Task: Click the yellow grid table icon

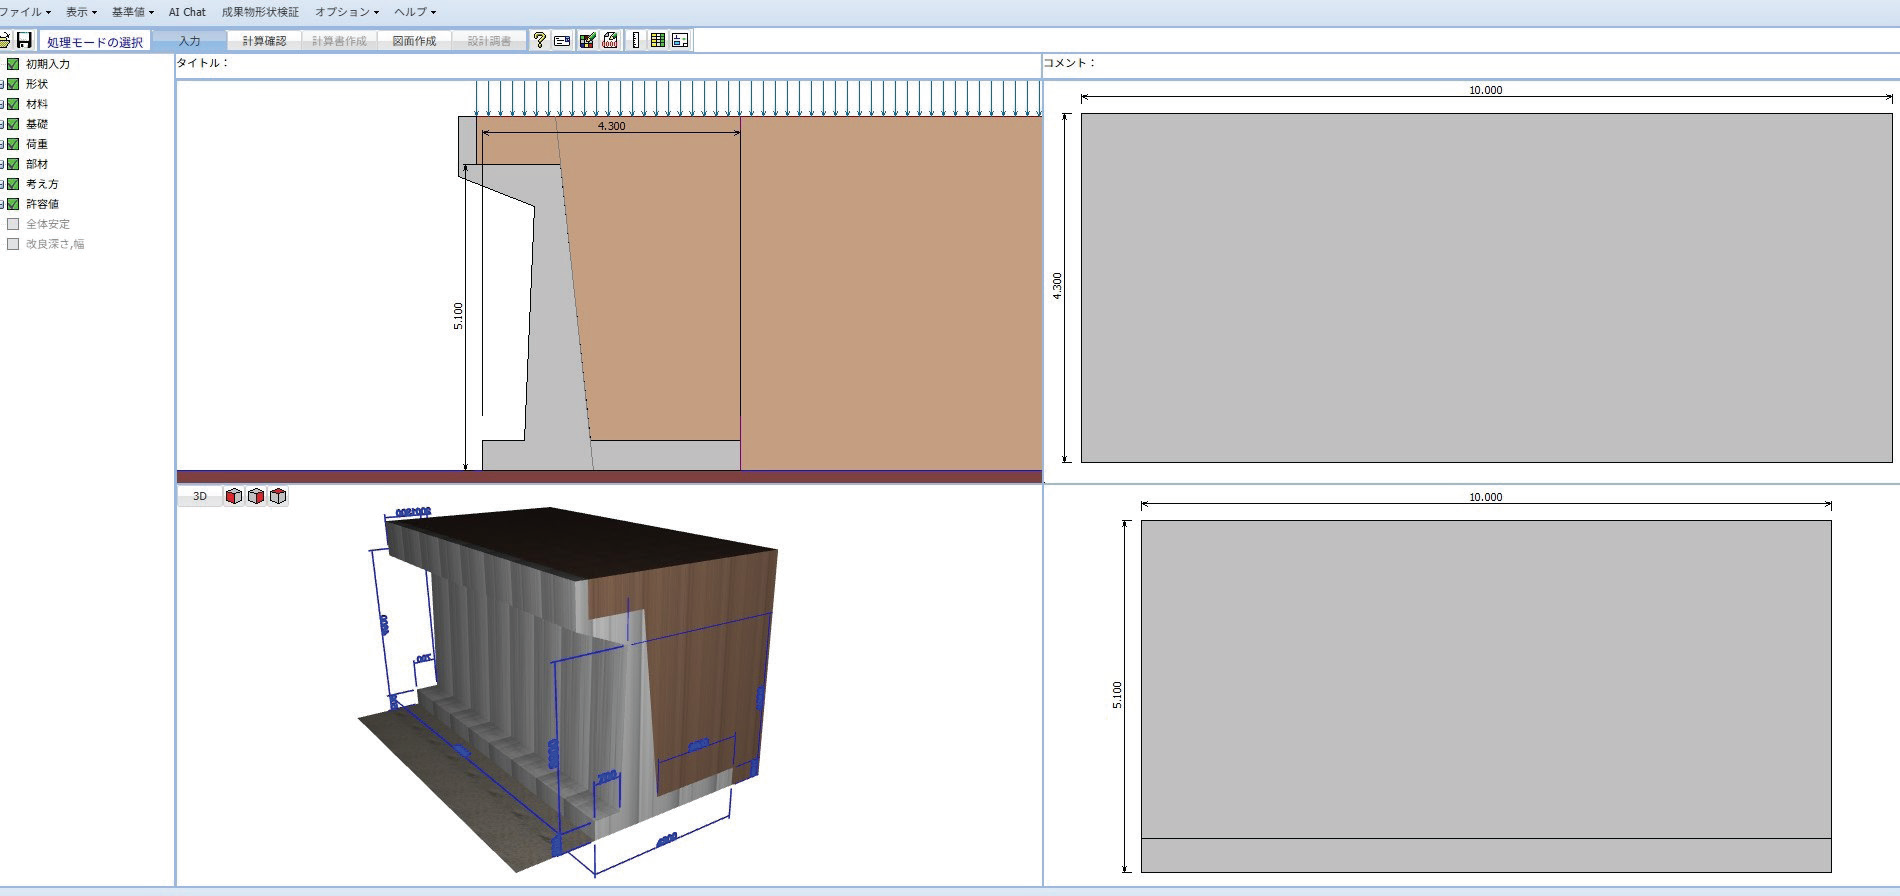Action: pyautogui.click(x=657, y=41)
